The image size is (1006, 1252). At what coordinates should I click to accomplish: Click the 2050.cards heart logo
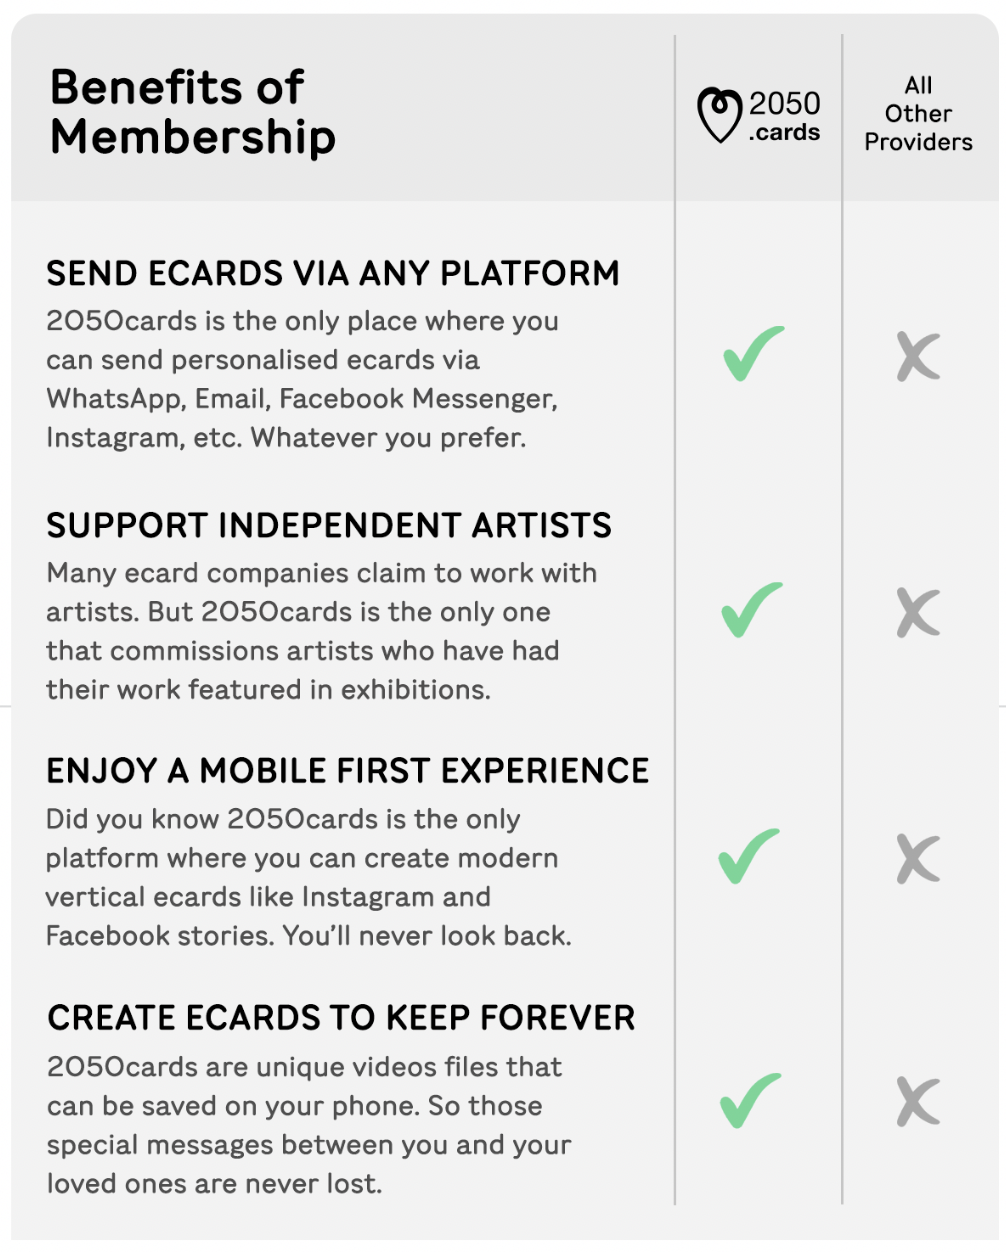(x=719, y=115)
